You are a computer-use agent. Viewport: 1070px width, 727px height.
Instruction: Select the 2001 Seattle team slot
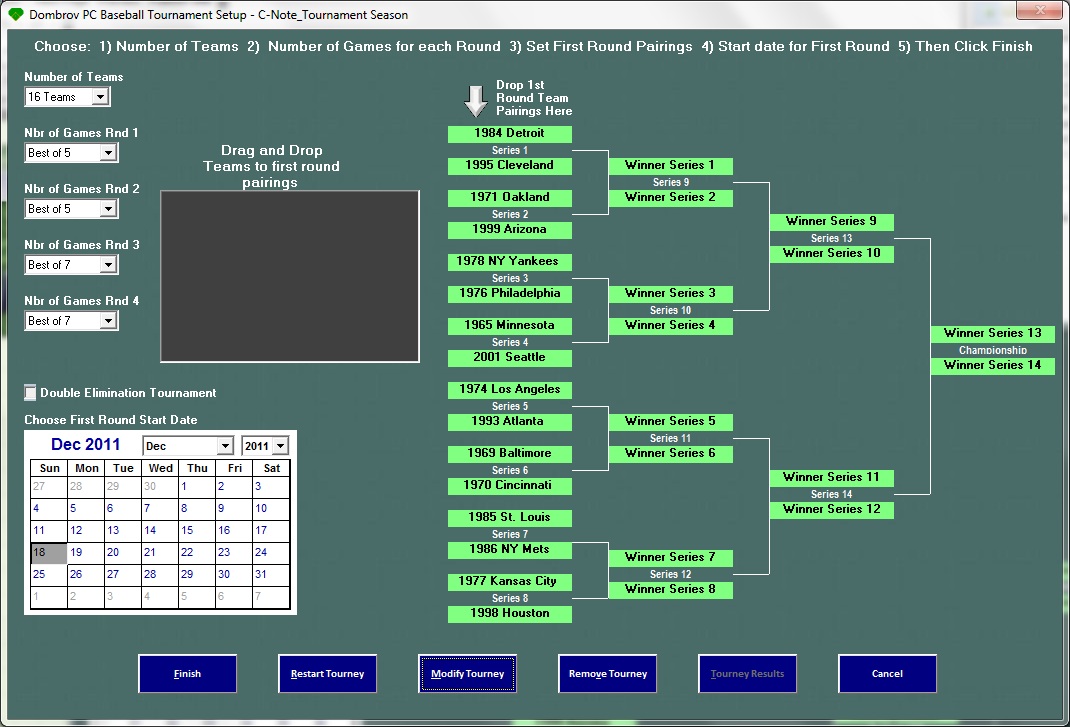(510, 357)
